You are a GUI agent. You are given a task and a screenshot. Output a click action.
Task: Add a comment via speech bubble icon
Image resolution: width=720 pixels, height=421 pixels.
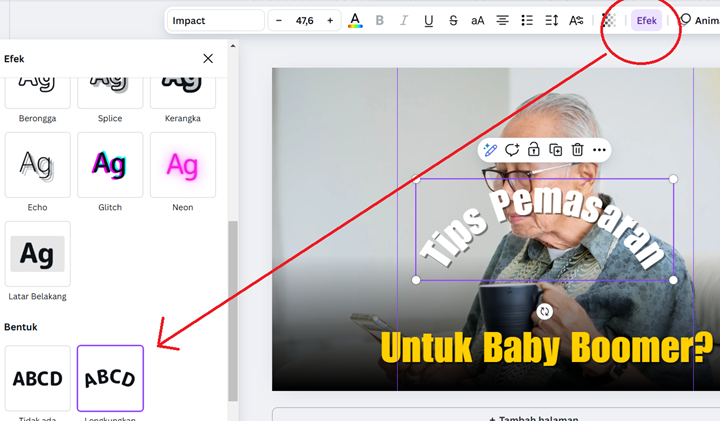tap(512, 150)
